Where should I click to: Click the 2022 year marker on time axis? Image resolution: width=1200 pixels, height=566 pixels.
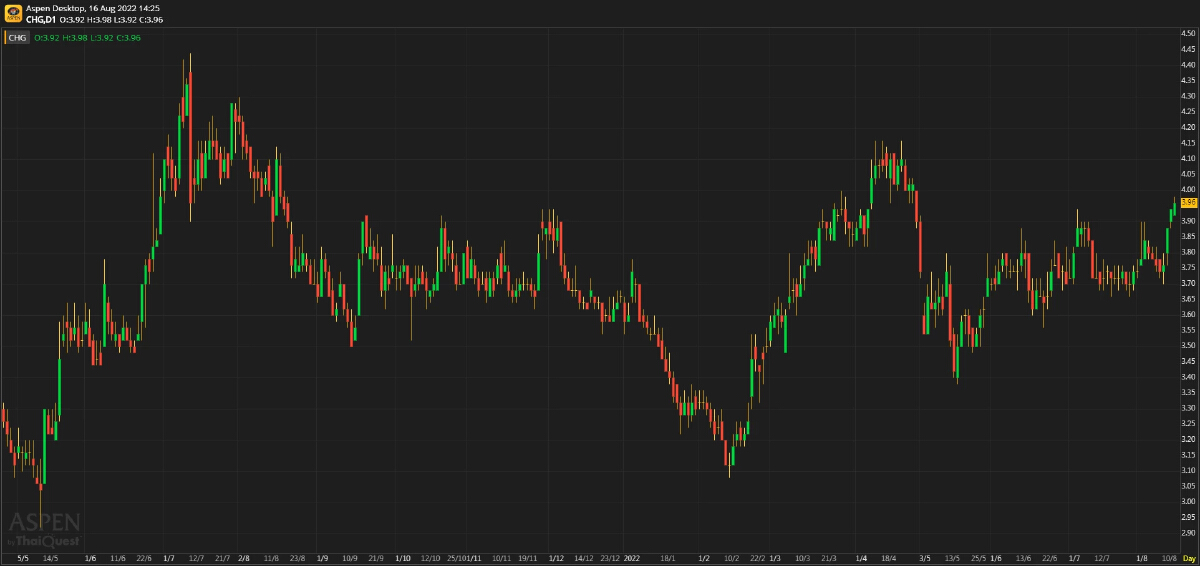631,557
